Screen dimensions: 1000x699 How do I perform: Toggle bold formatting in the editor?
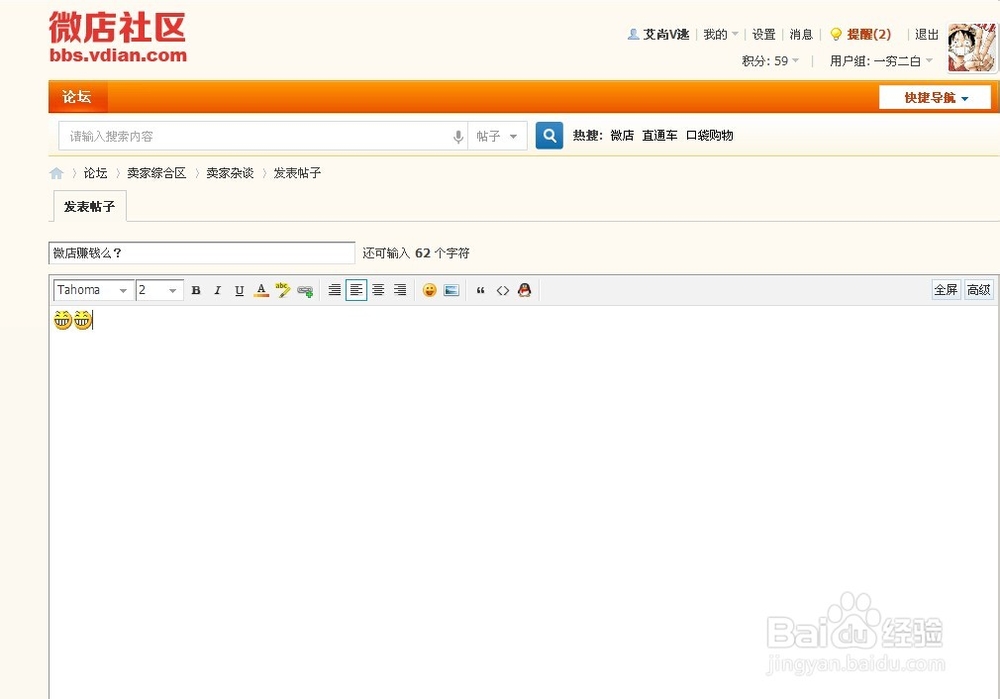click(196, 290)
